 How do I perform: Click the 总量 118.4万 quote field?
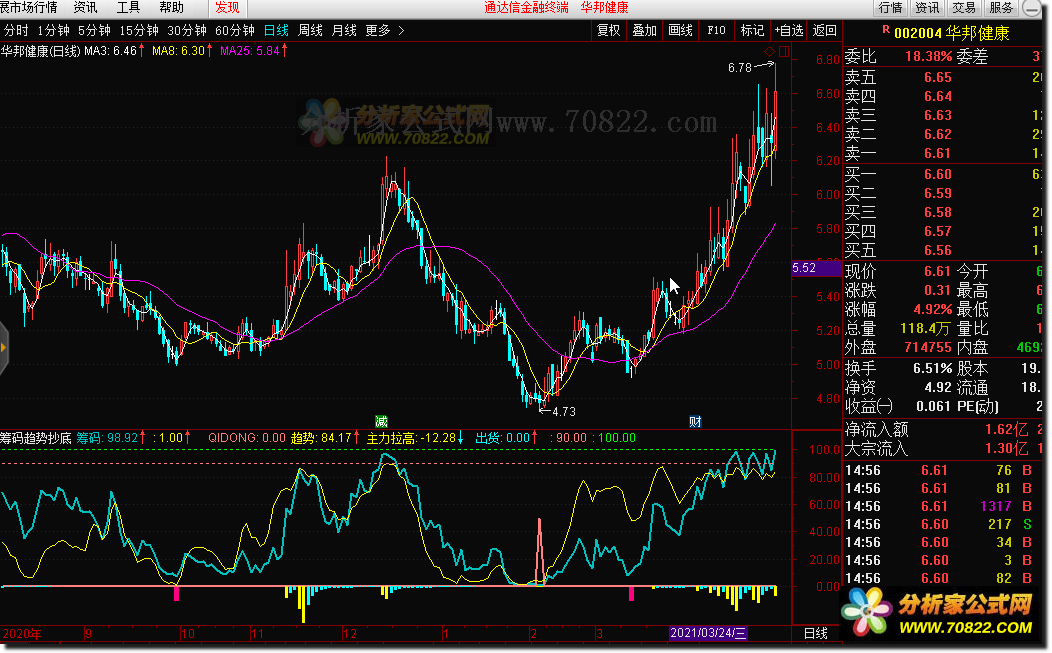(898, 329)
